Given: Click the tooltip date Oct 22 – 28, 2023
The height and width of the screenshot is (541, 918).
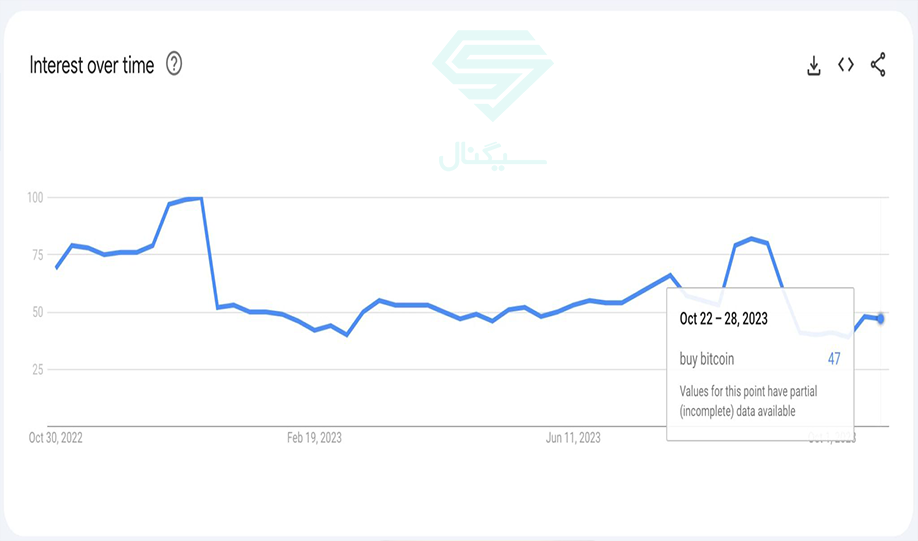Looking at the screenshot, I should 724,319.
